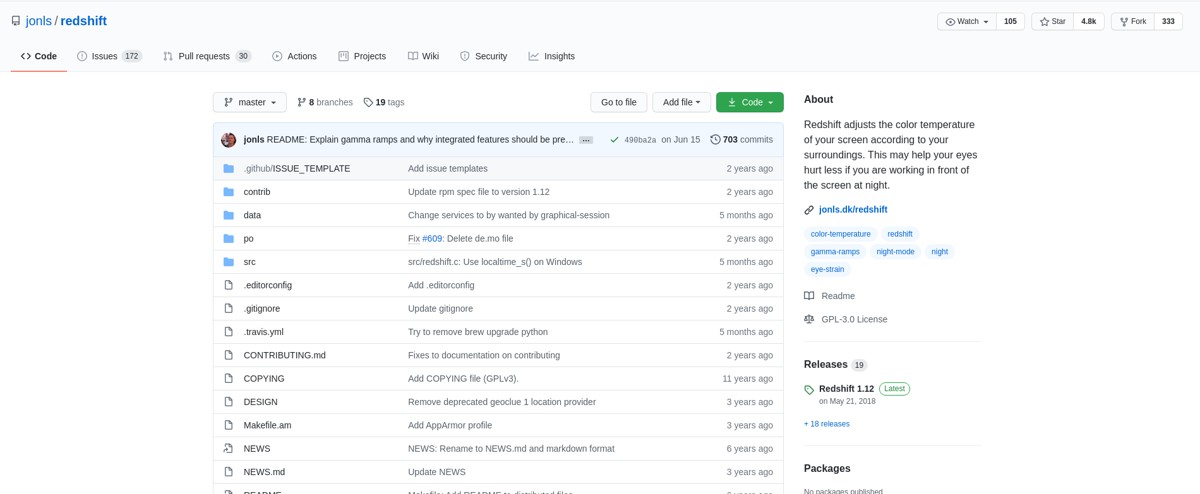This screenshot has height=494, width=1200.
Task: Open the Add file dropdown
Action: click(x=681, y=102)
